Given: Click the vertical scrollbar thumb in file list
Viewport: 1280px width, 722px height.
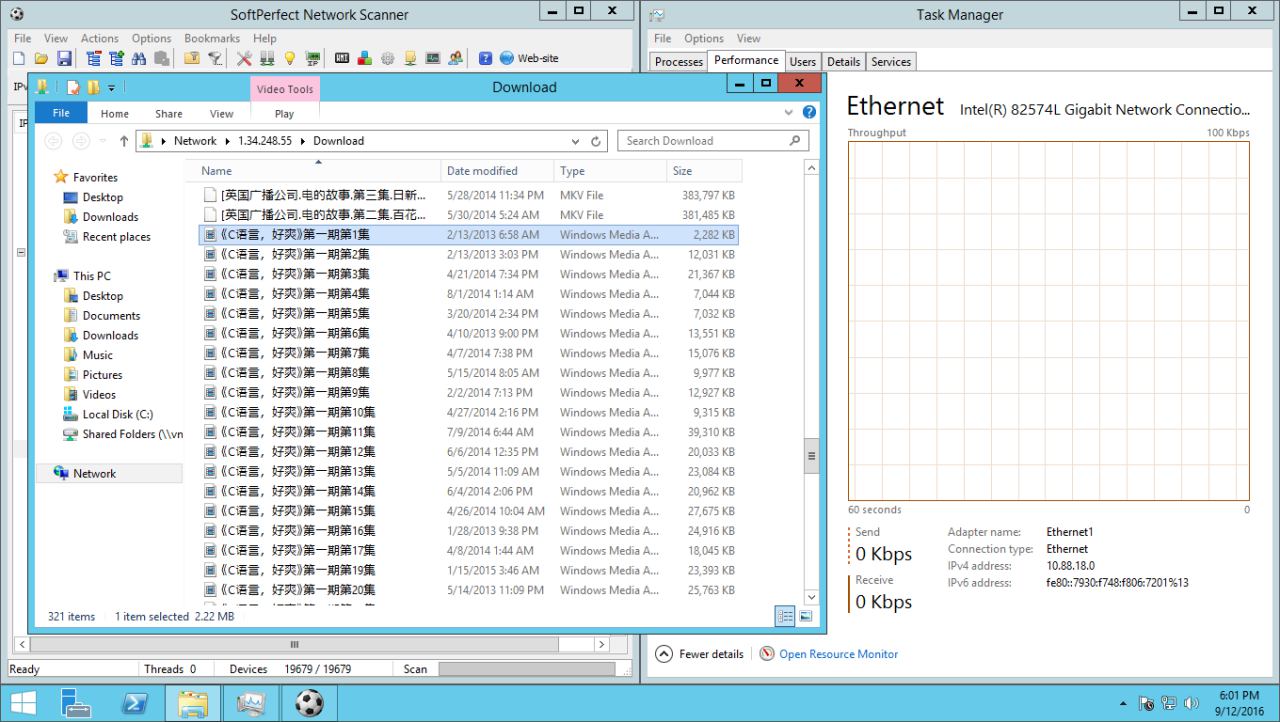Looking at the screenshot, I should click(811, 455).
